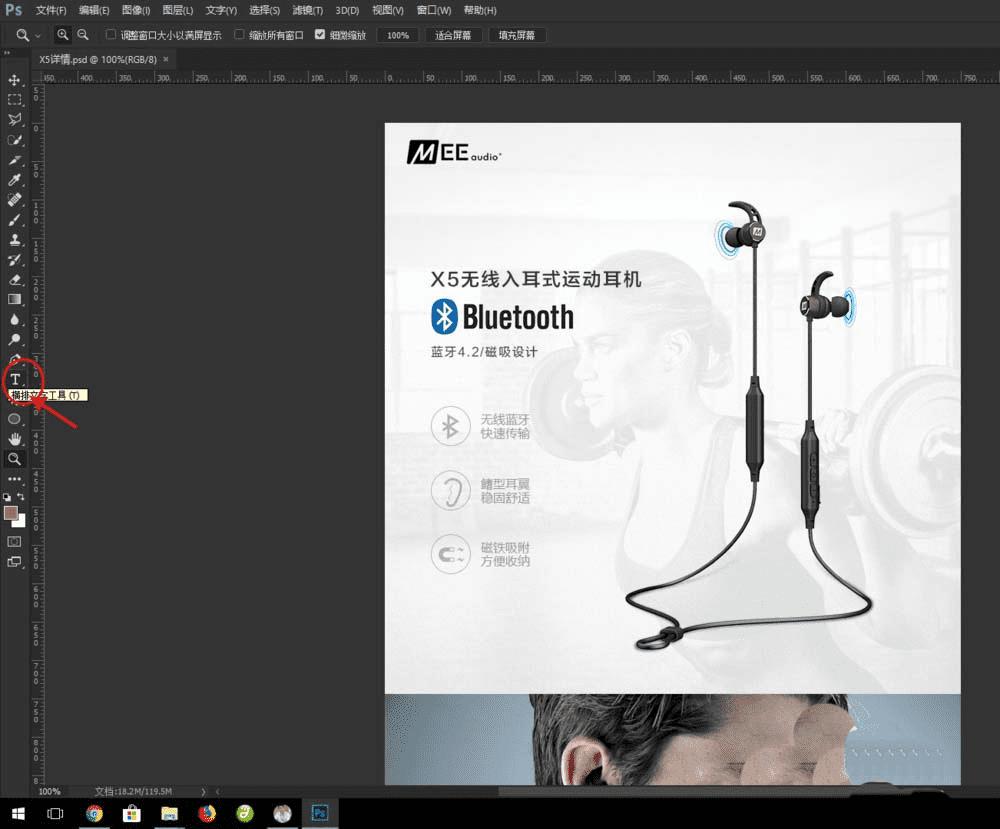This screenshot has width=1000, height=829.
Task: Open the foreground color swatch
Action: coord(10,513)
